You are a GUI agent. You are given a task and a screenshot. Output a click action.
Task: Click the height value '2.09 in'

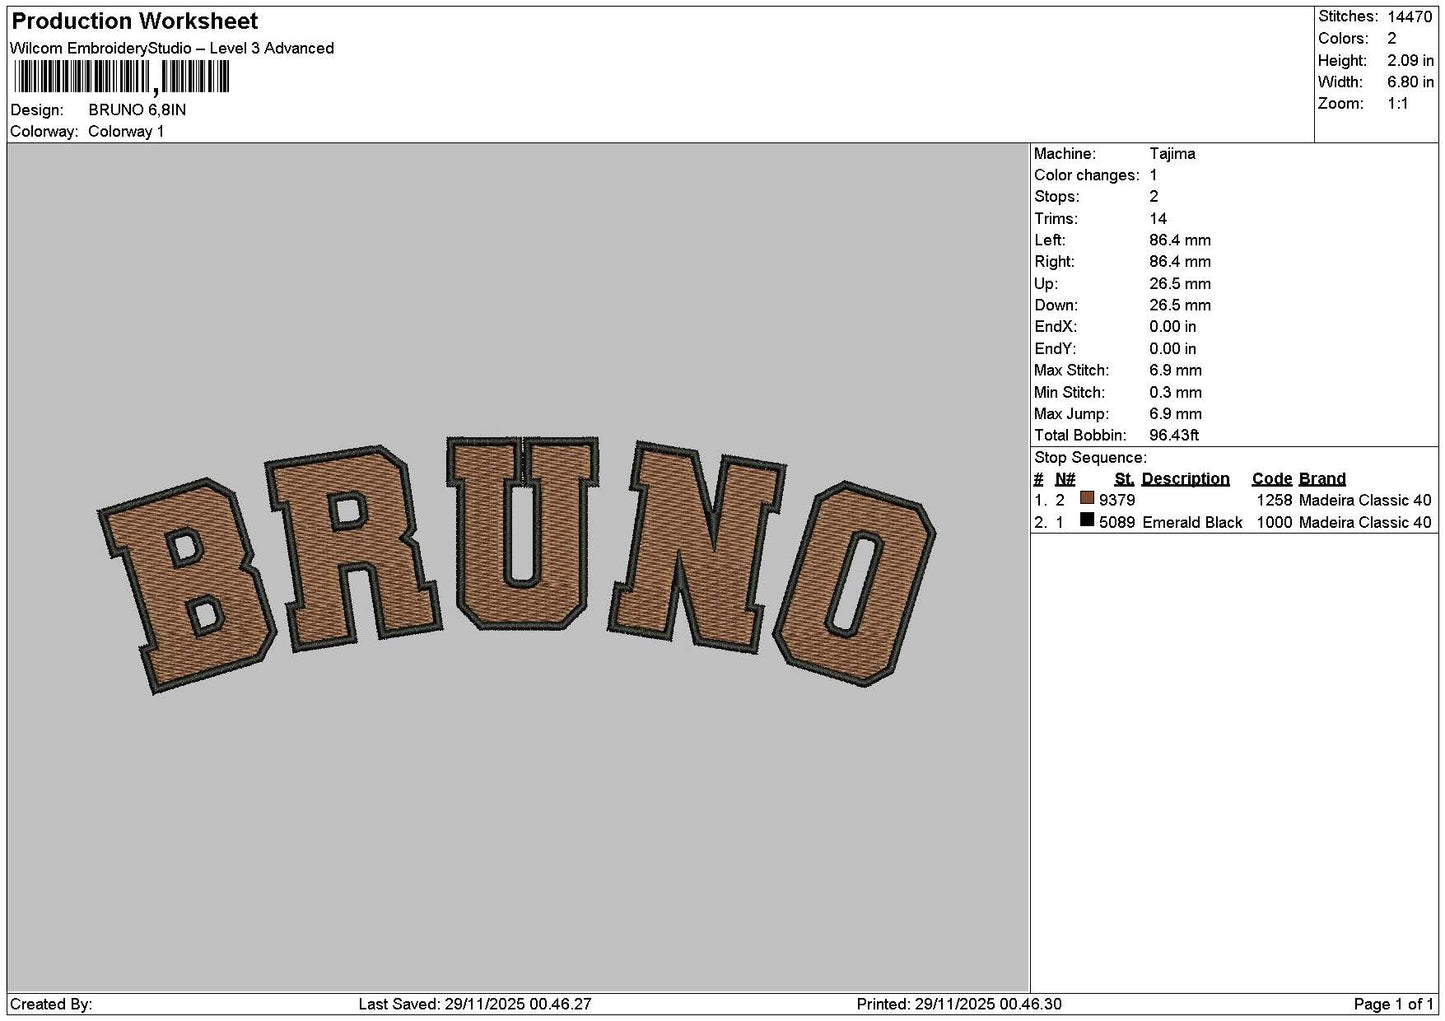click(1410, 60)
